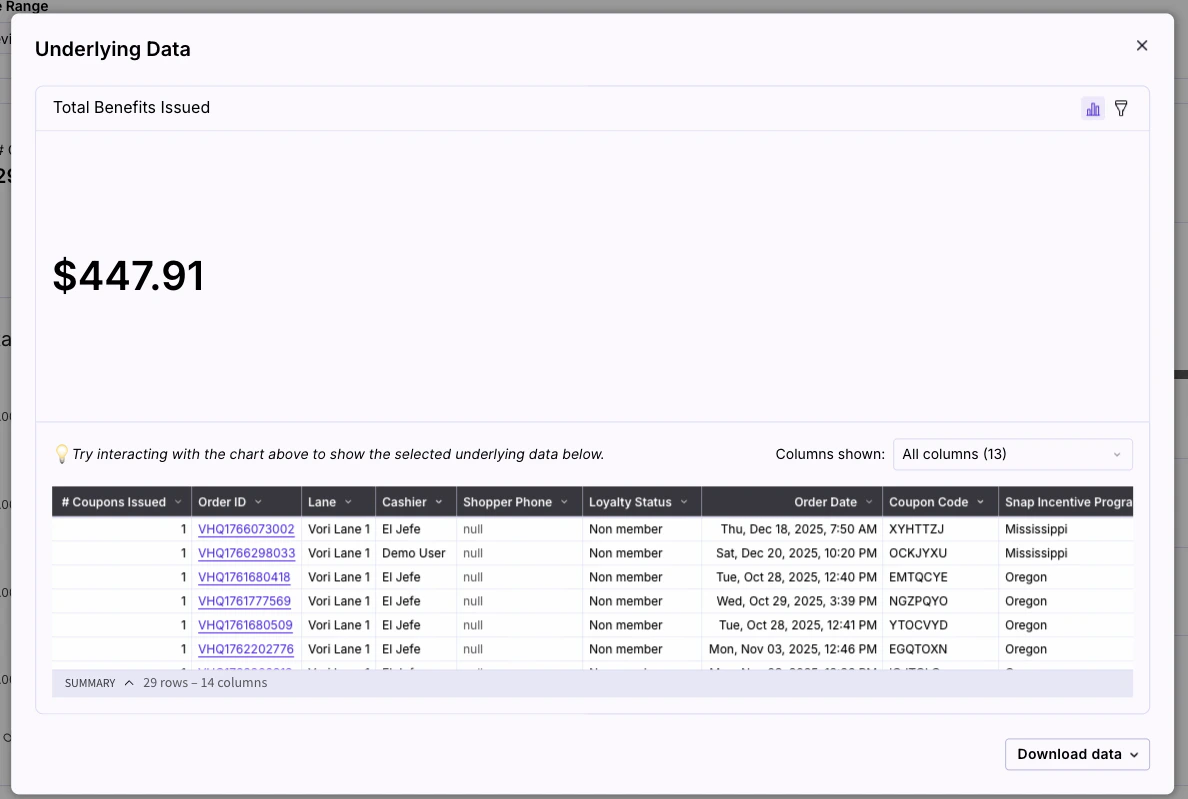Image resolution: width=1188 pixels, height=799 pixels.
Task: Click the Download data button
Action: [1070, 754]
